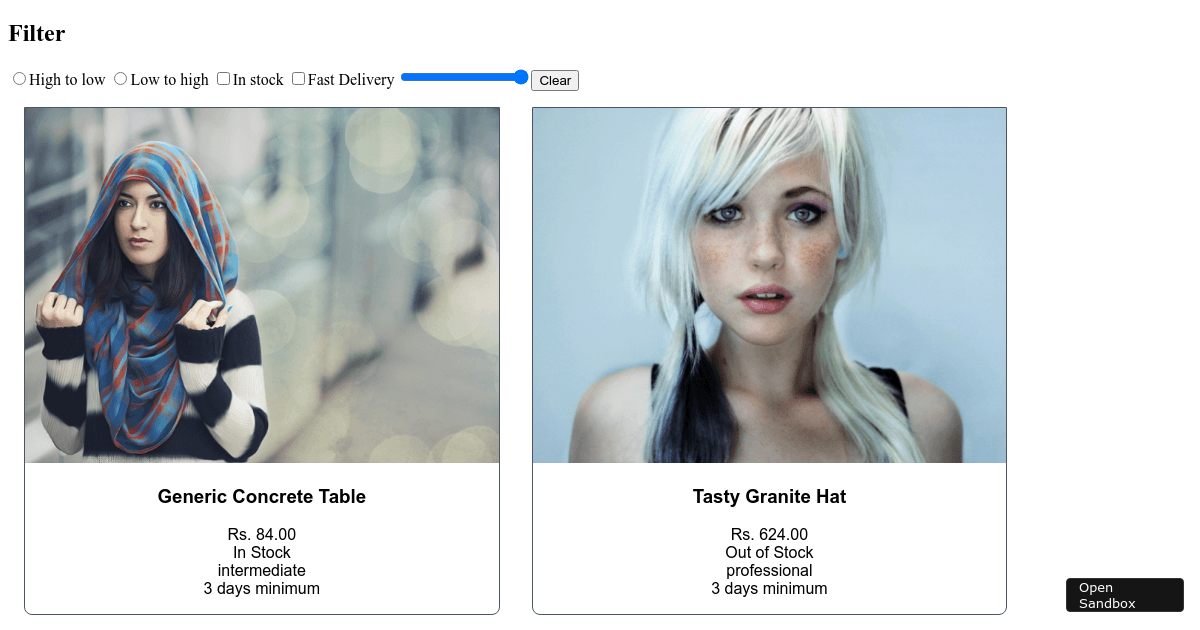1200x630 pixels.
Task: Click the Rs. 84.00 price text
Action: coord(262,534)
